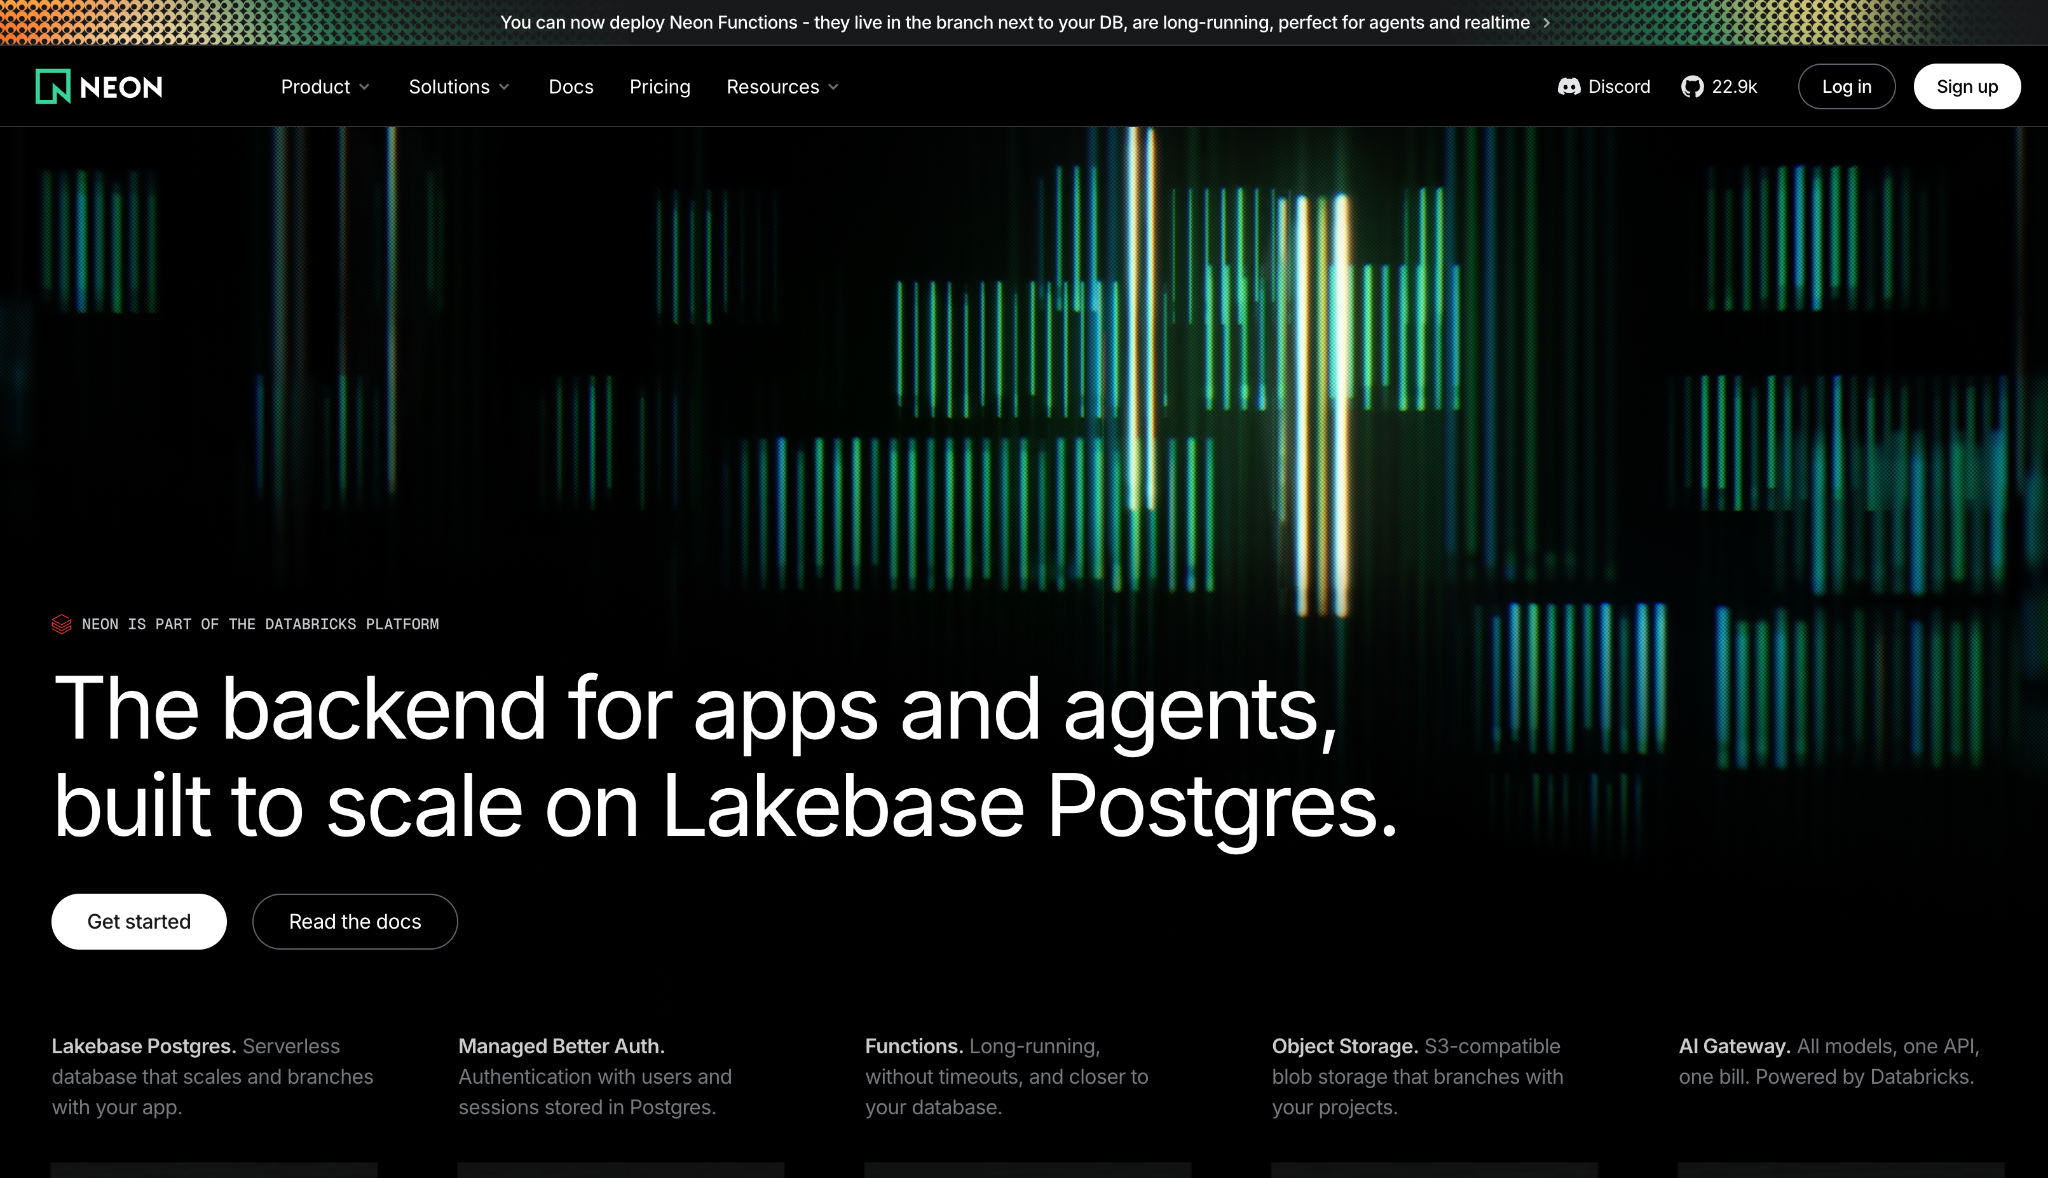This screenshot has width=2048, height=1178.
Task: Select the Functions feature description
Action: tap(1007, 1077)
